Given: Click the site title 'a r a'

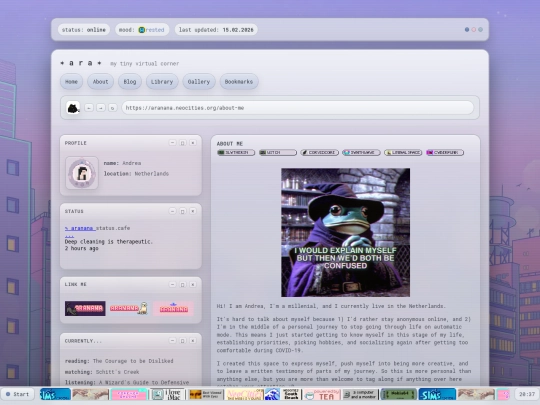Looking at the screenshot, I should [x=81, y=63].
